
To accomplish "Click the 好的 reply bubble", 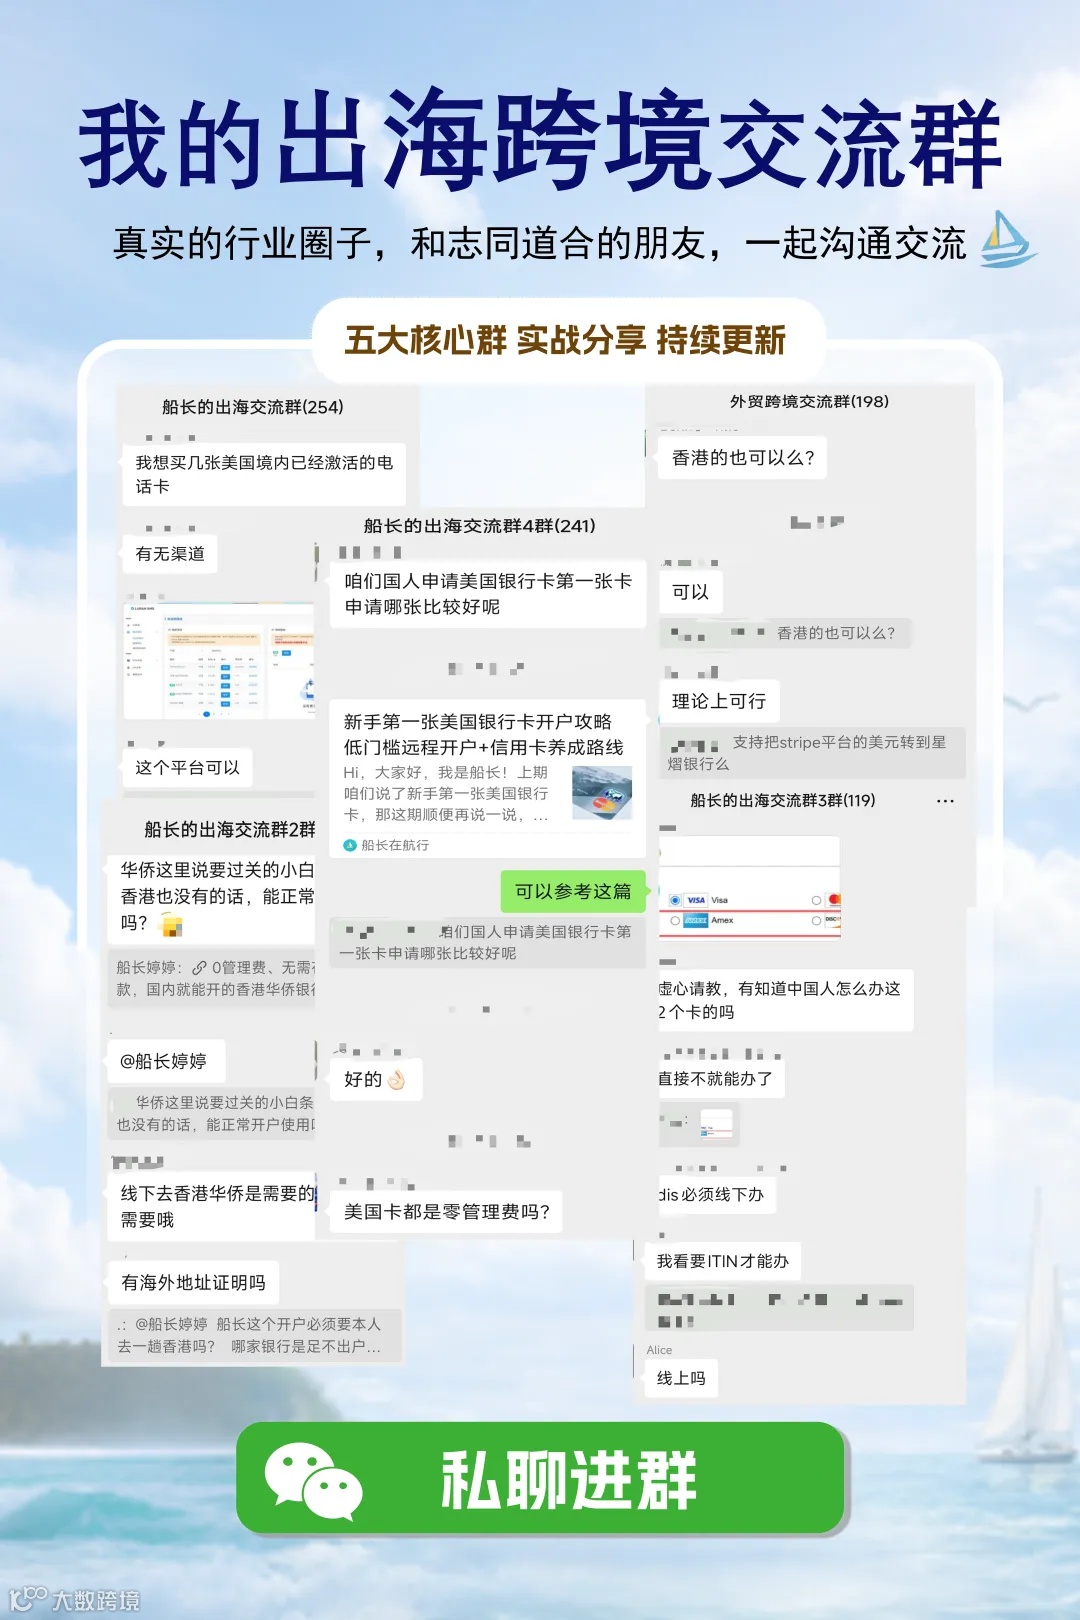I will click(376, 1080).
